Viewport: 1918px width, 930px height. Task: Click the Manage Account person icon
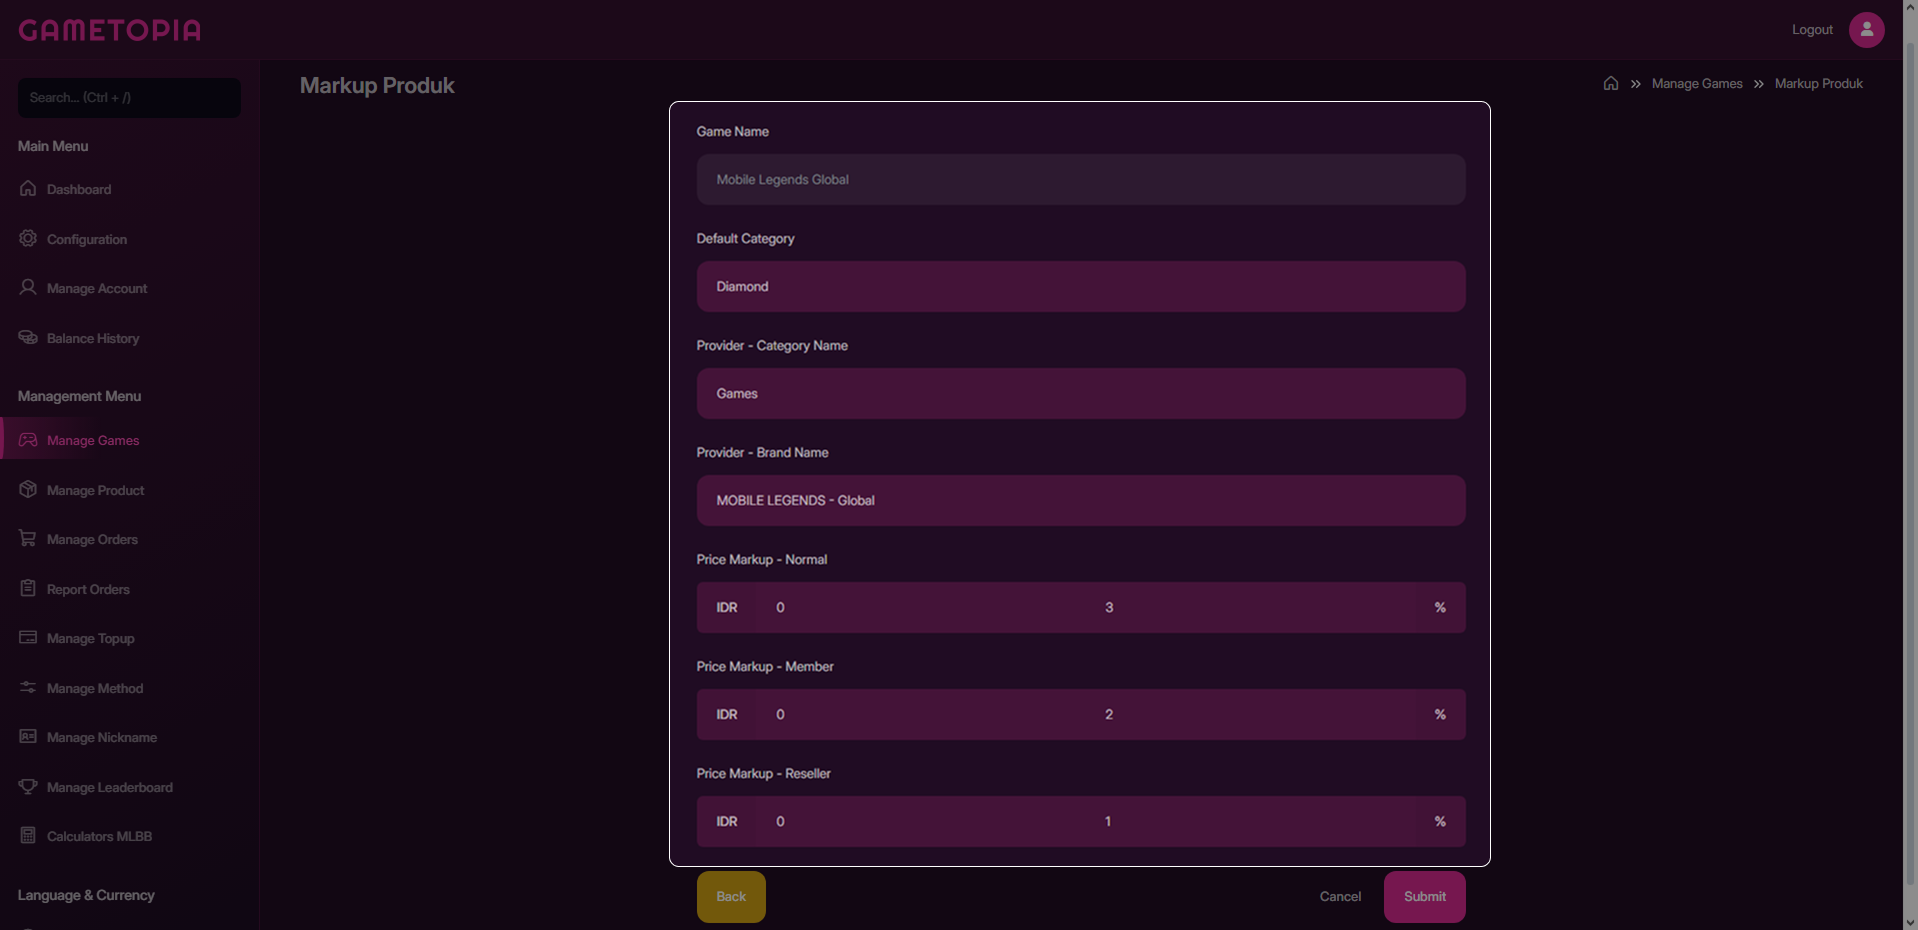(28, 287)
